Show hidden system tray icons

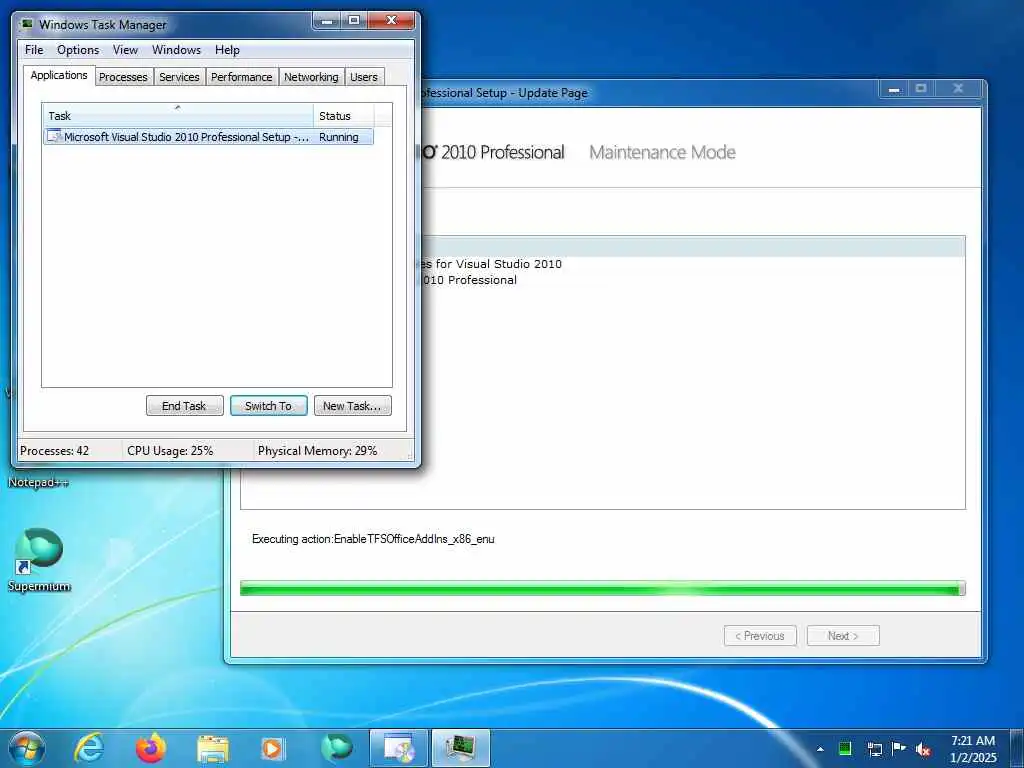pos(820,749)
